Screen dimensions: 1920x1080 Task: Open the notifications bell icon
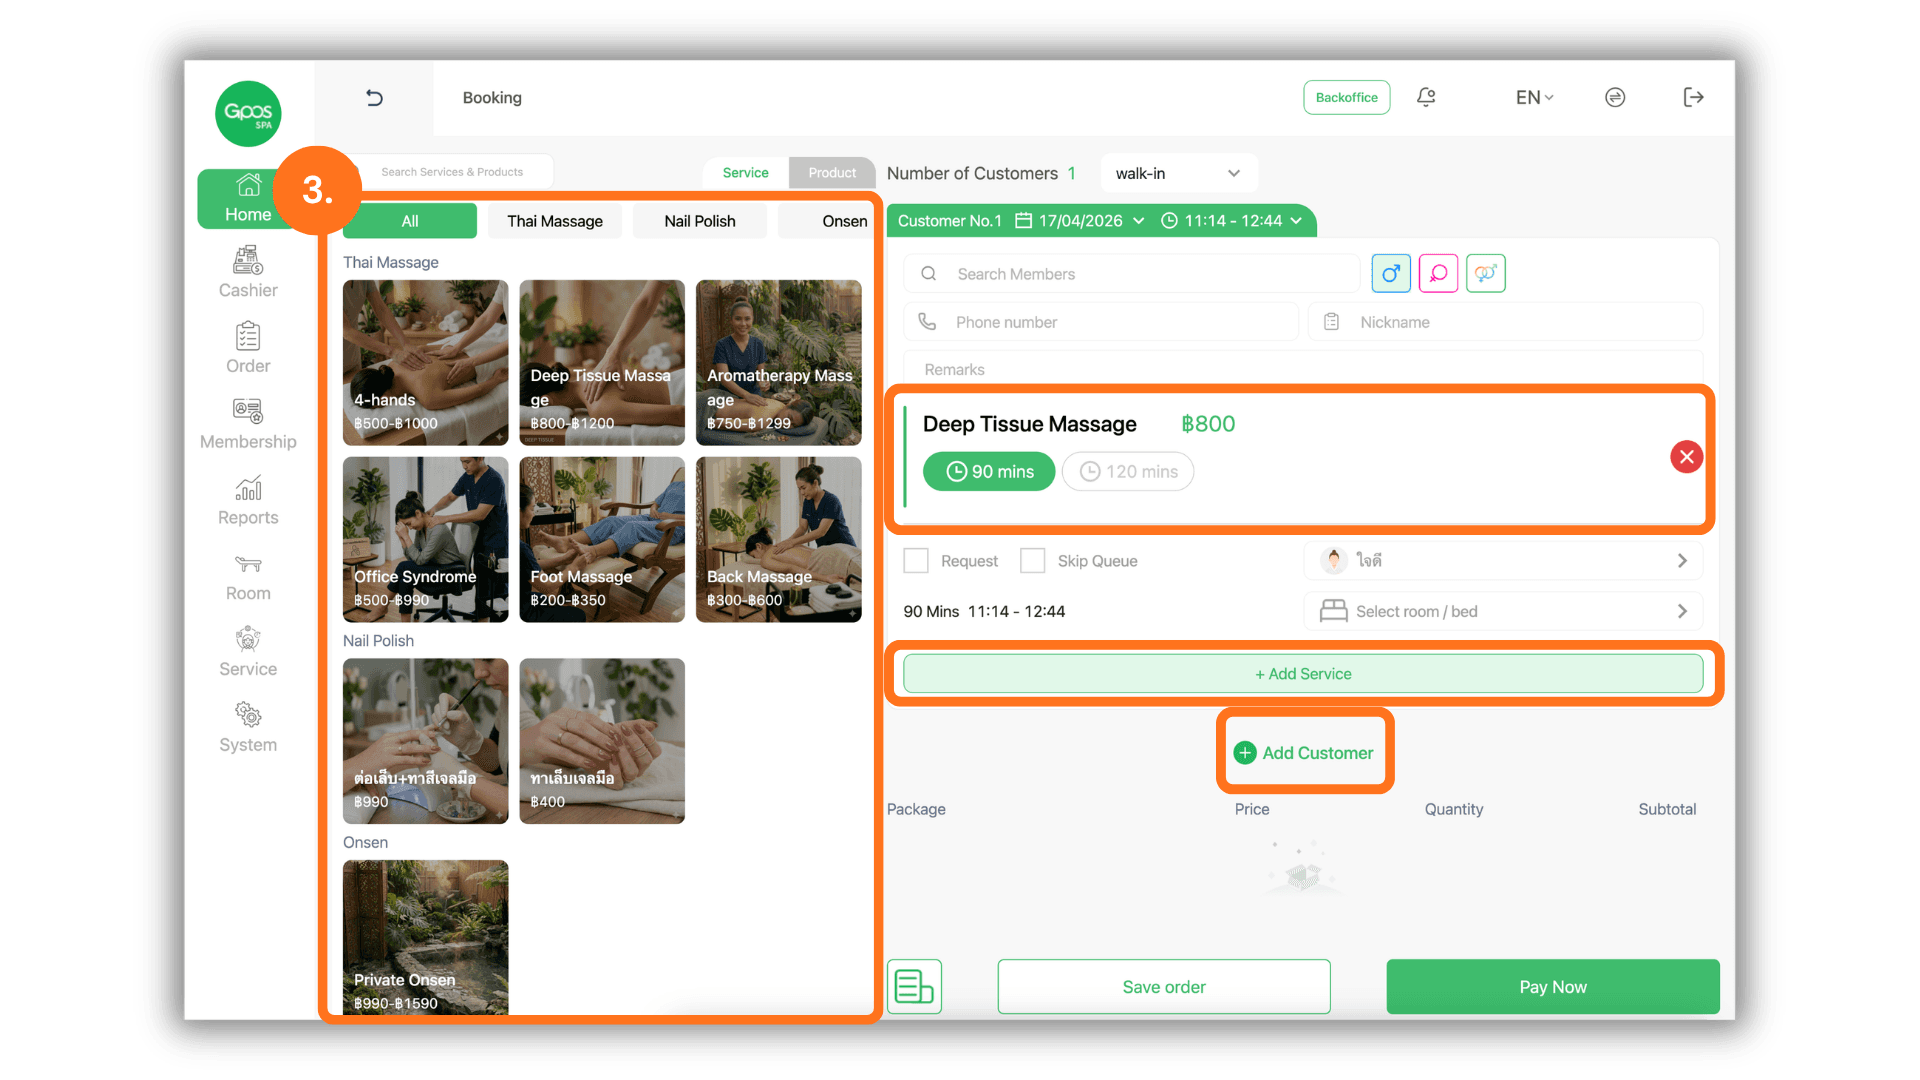coord(1426,97)
